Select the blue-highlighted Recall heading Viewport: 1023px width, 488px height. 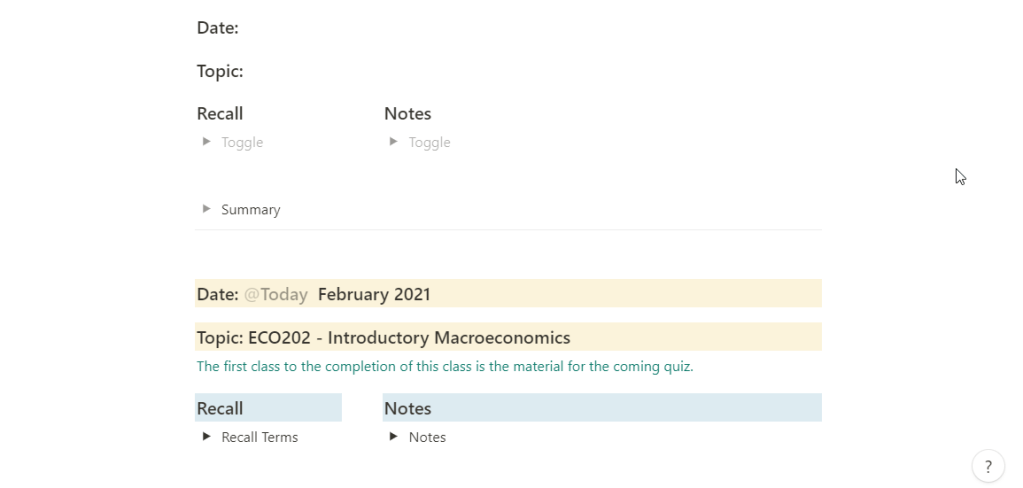click(220, 408)
